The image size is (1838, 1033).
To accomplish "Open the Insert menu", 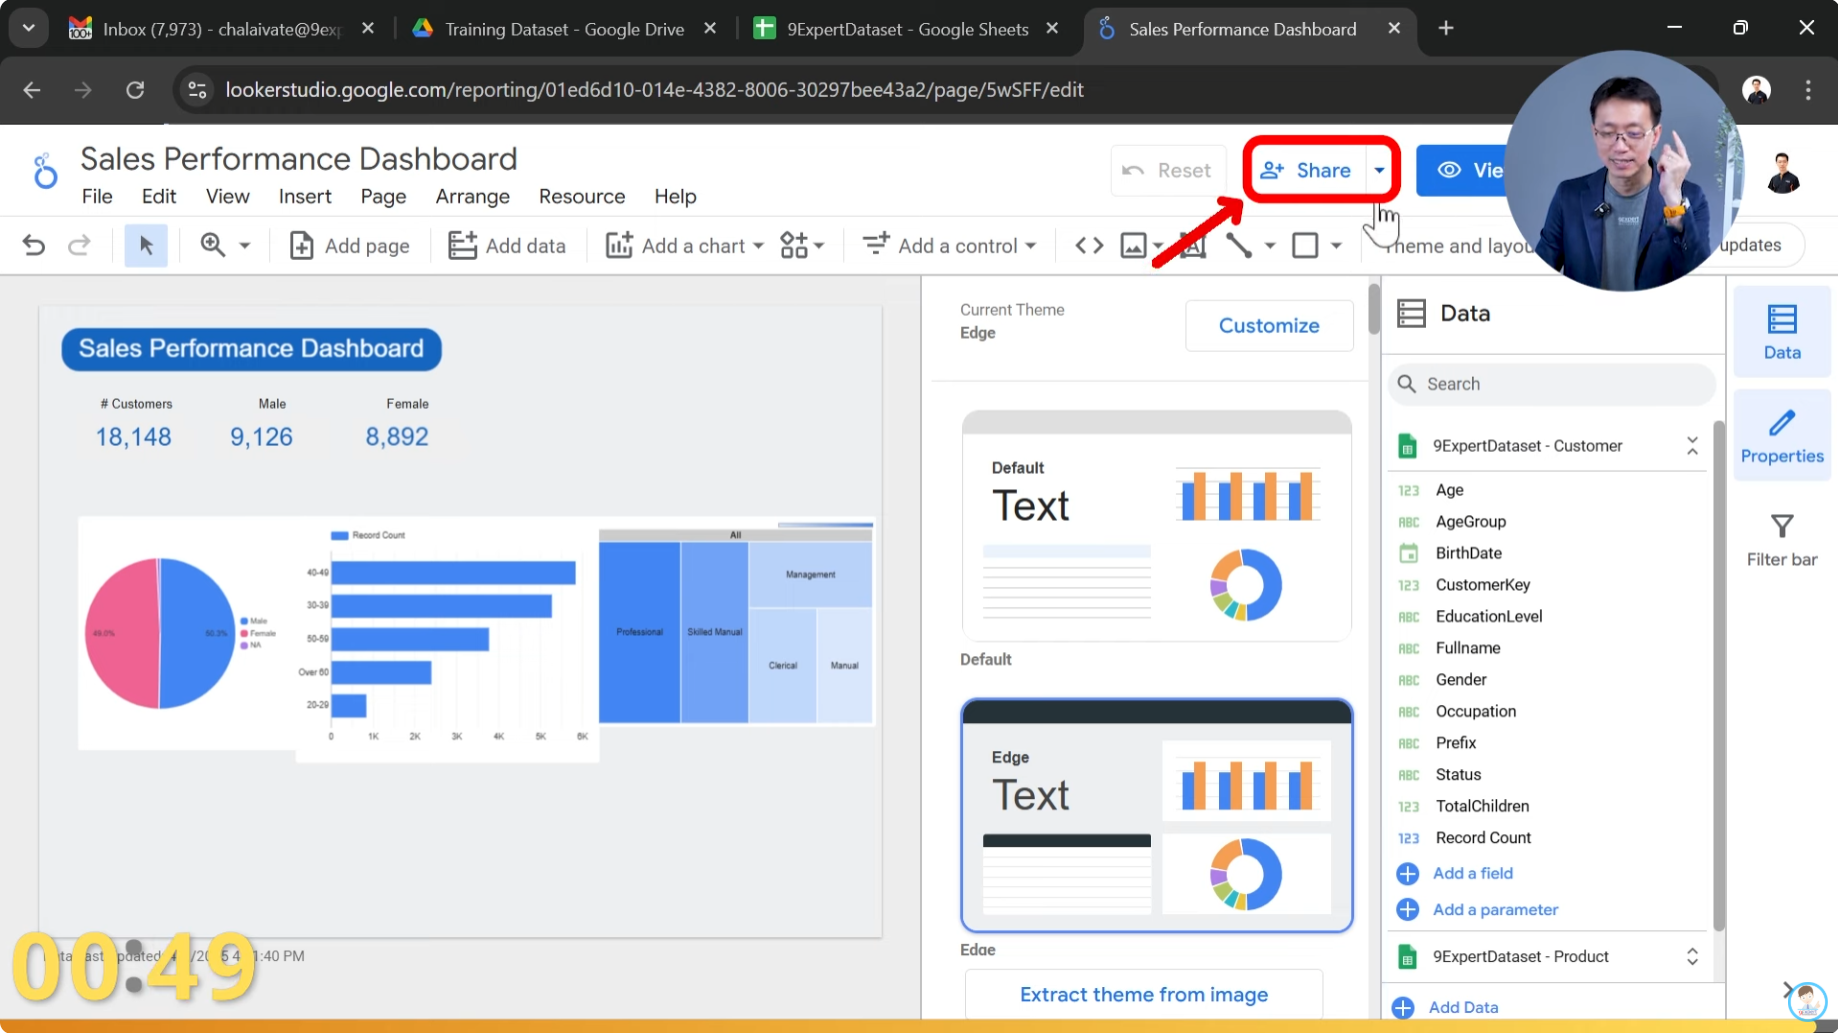I will point(305,196).
